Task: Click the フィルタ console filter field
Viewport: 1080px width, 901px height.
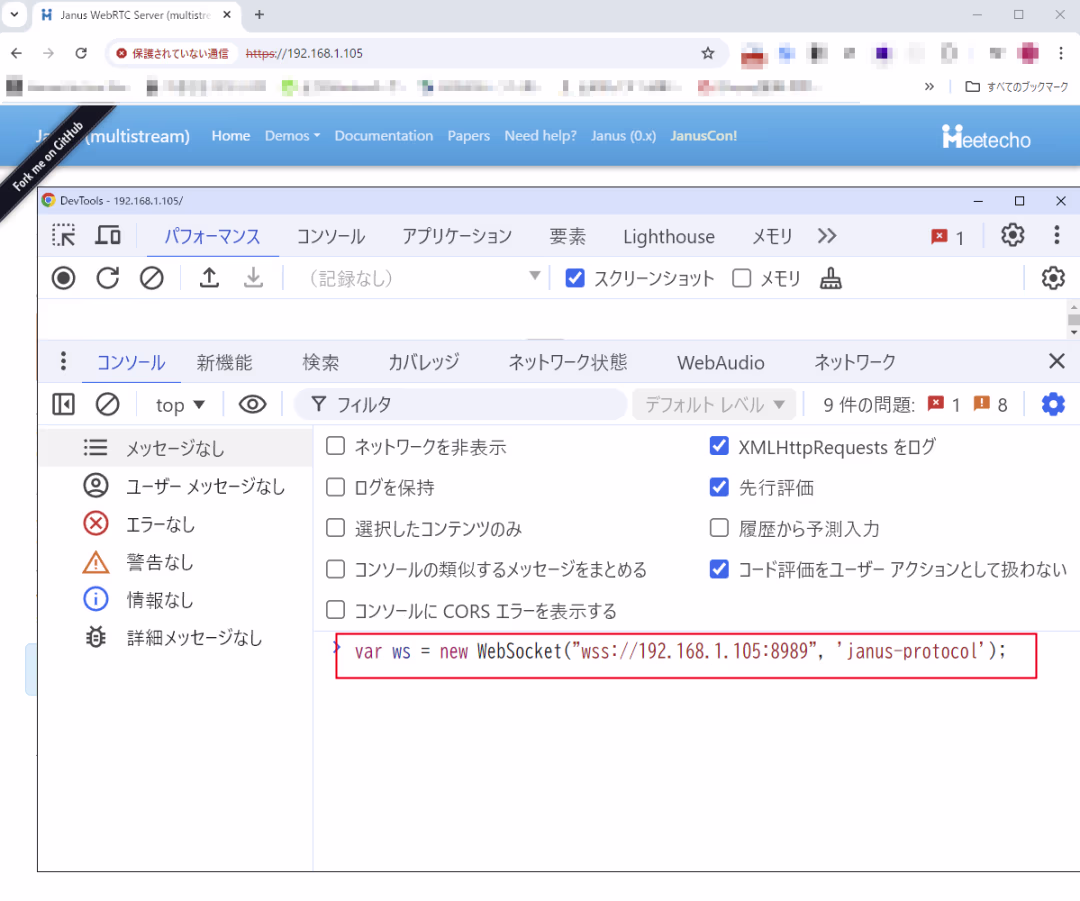Action: (x=461, y=404)
